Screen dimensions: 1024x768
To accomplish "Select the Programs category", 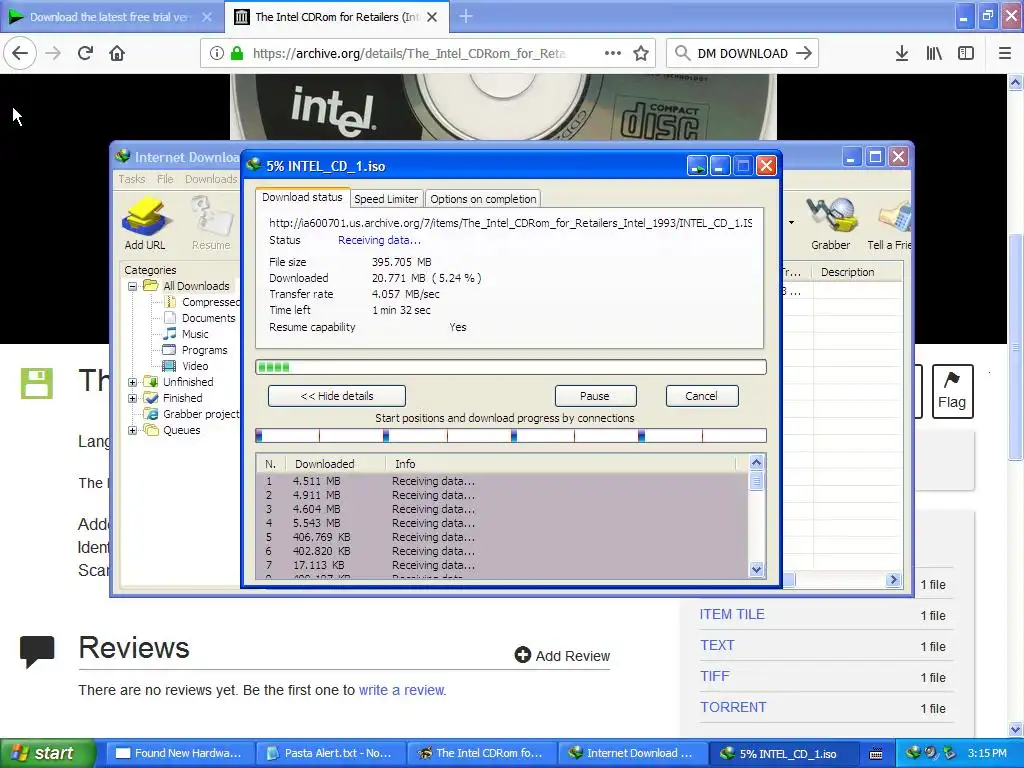I will pyautogui.click(x=195, y=350).
